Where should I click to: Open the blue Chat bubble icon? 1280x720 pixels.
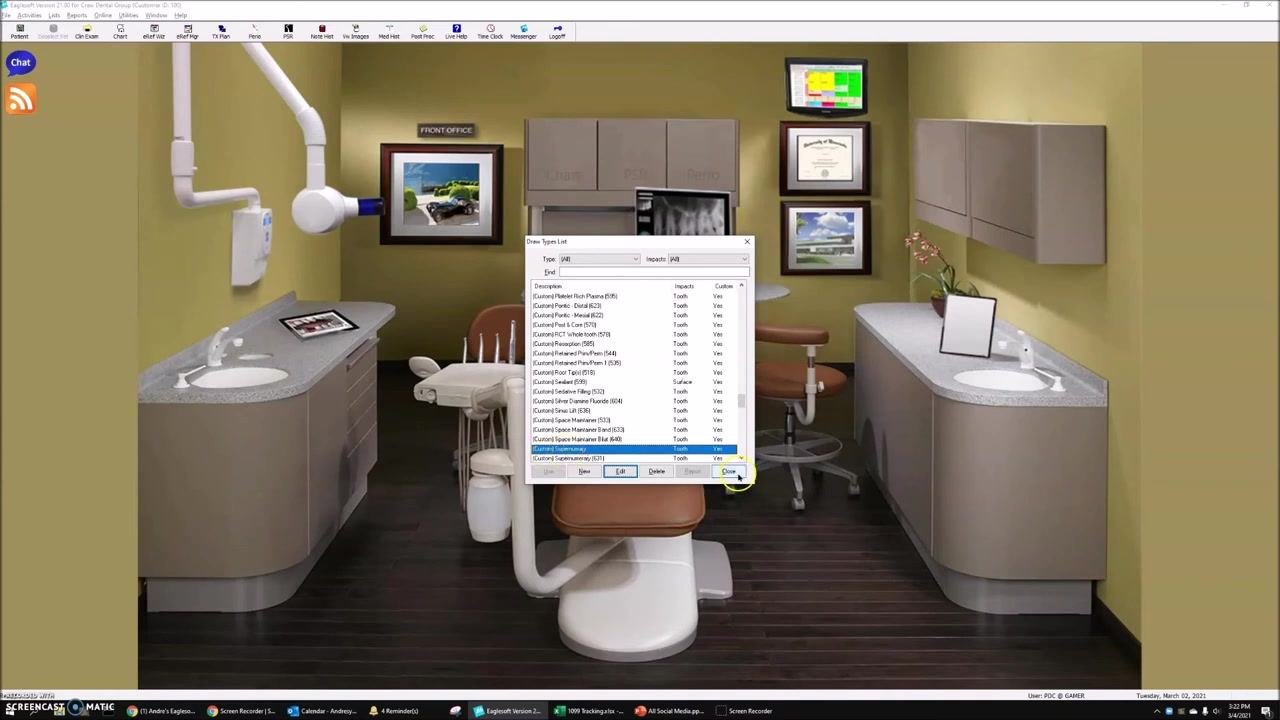(20, 63)
